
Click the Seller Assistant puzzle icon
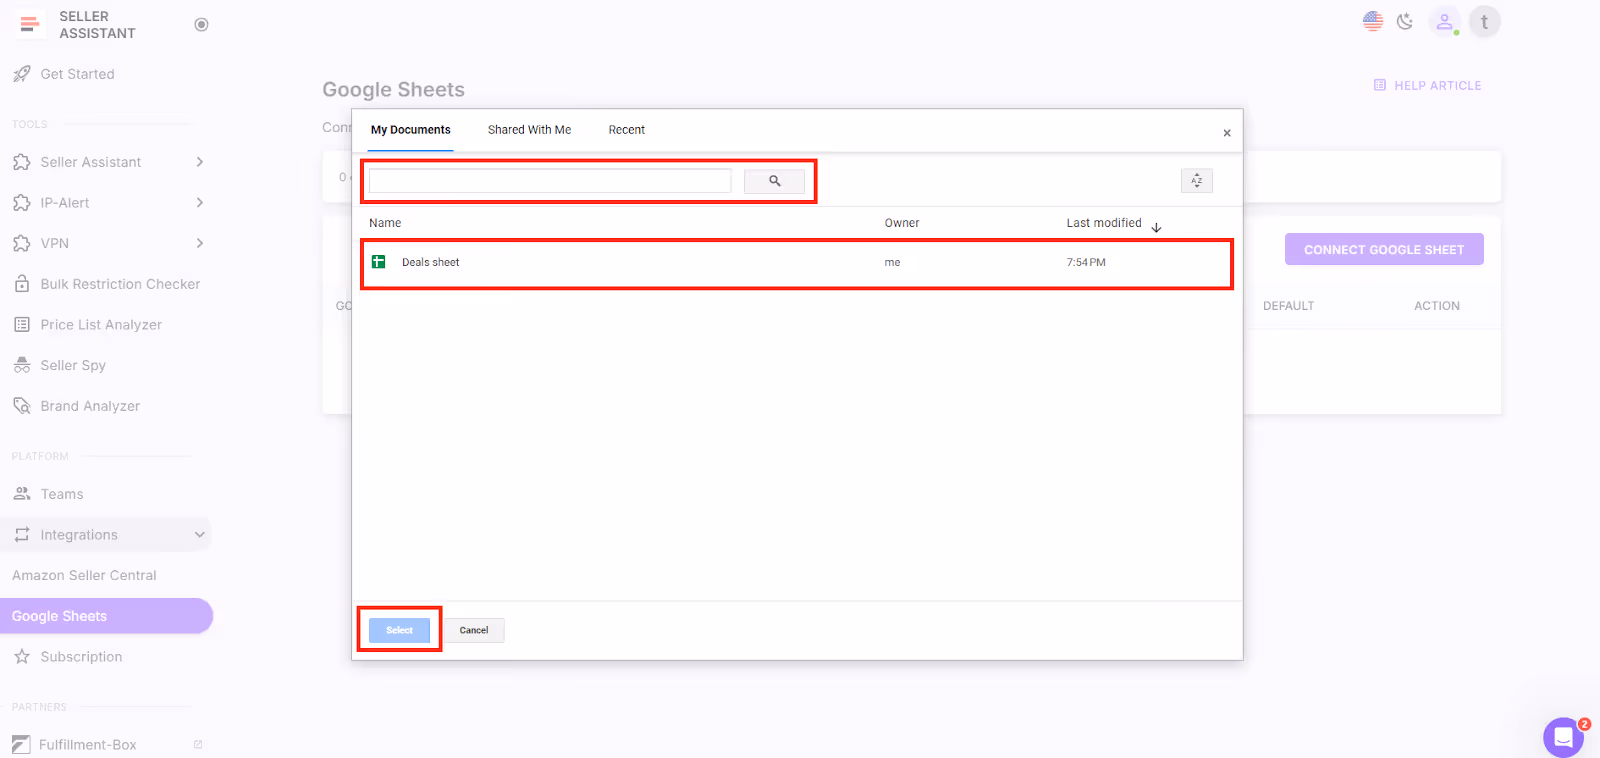point(22,162)
